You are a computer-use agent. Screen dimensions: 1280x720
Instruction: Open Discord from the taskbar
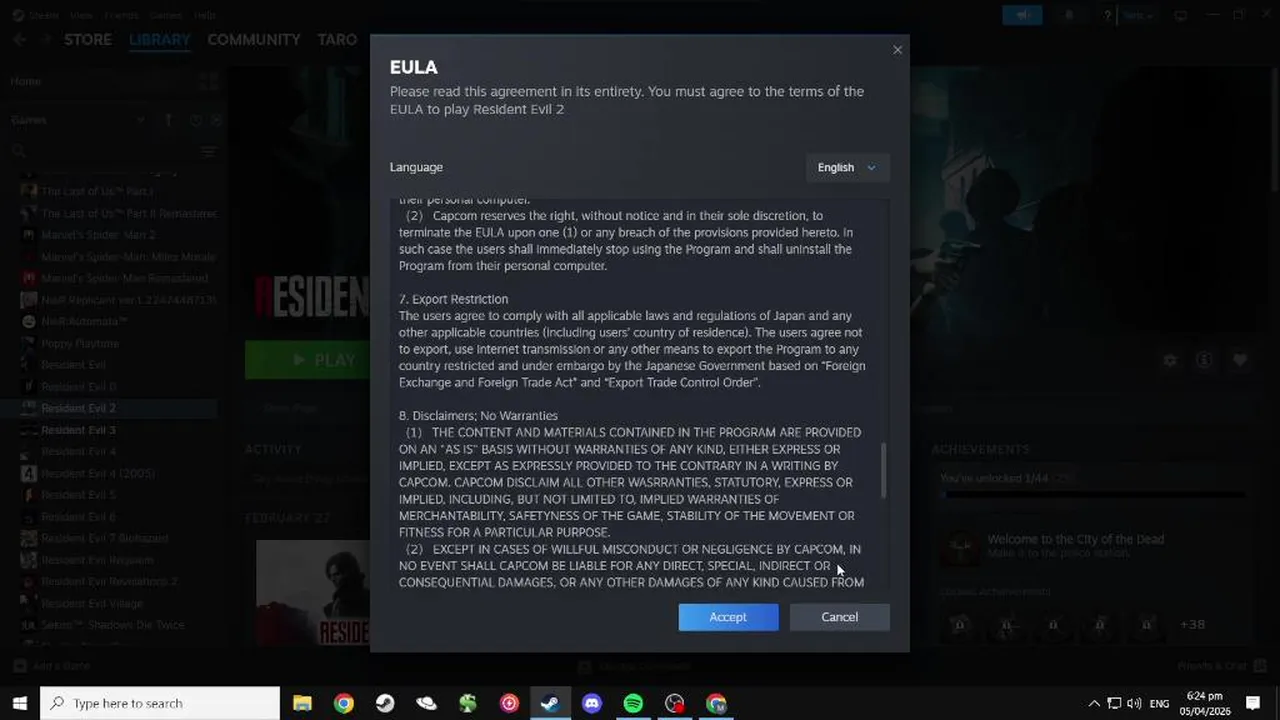[592, 703]
